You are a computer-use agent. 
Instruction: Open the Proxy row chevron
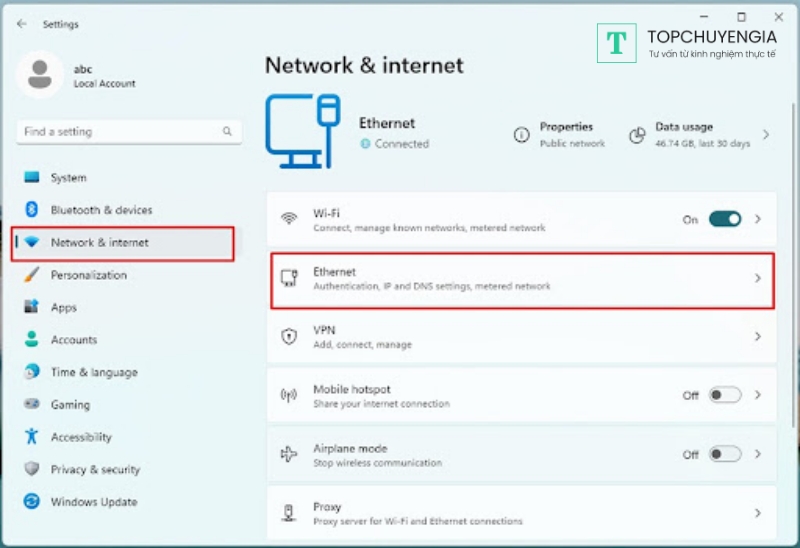point(758,513)
